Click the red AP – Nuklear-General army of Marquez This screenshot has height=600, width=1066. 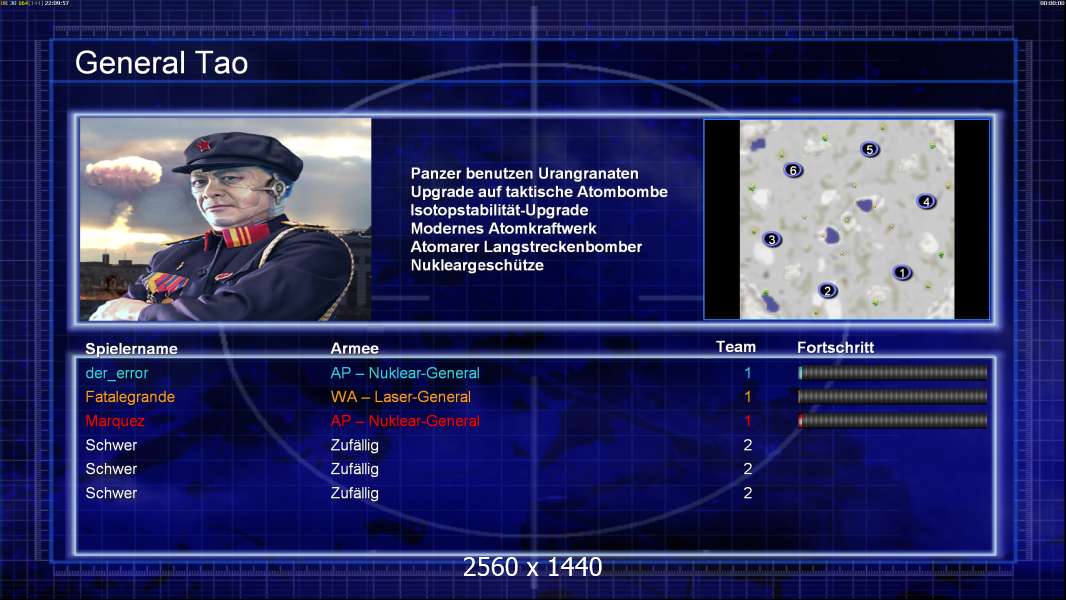[x=405, y=421]
